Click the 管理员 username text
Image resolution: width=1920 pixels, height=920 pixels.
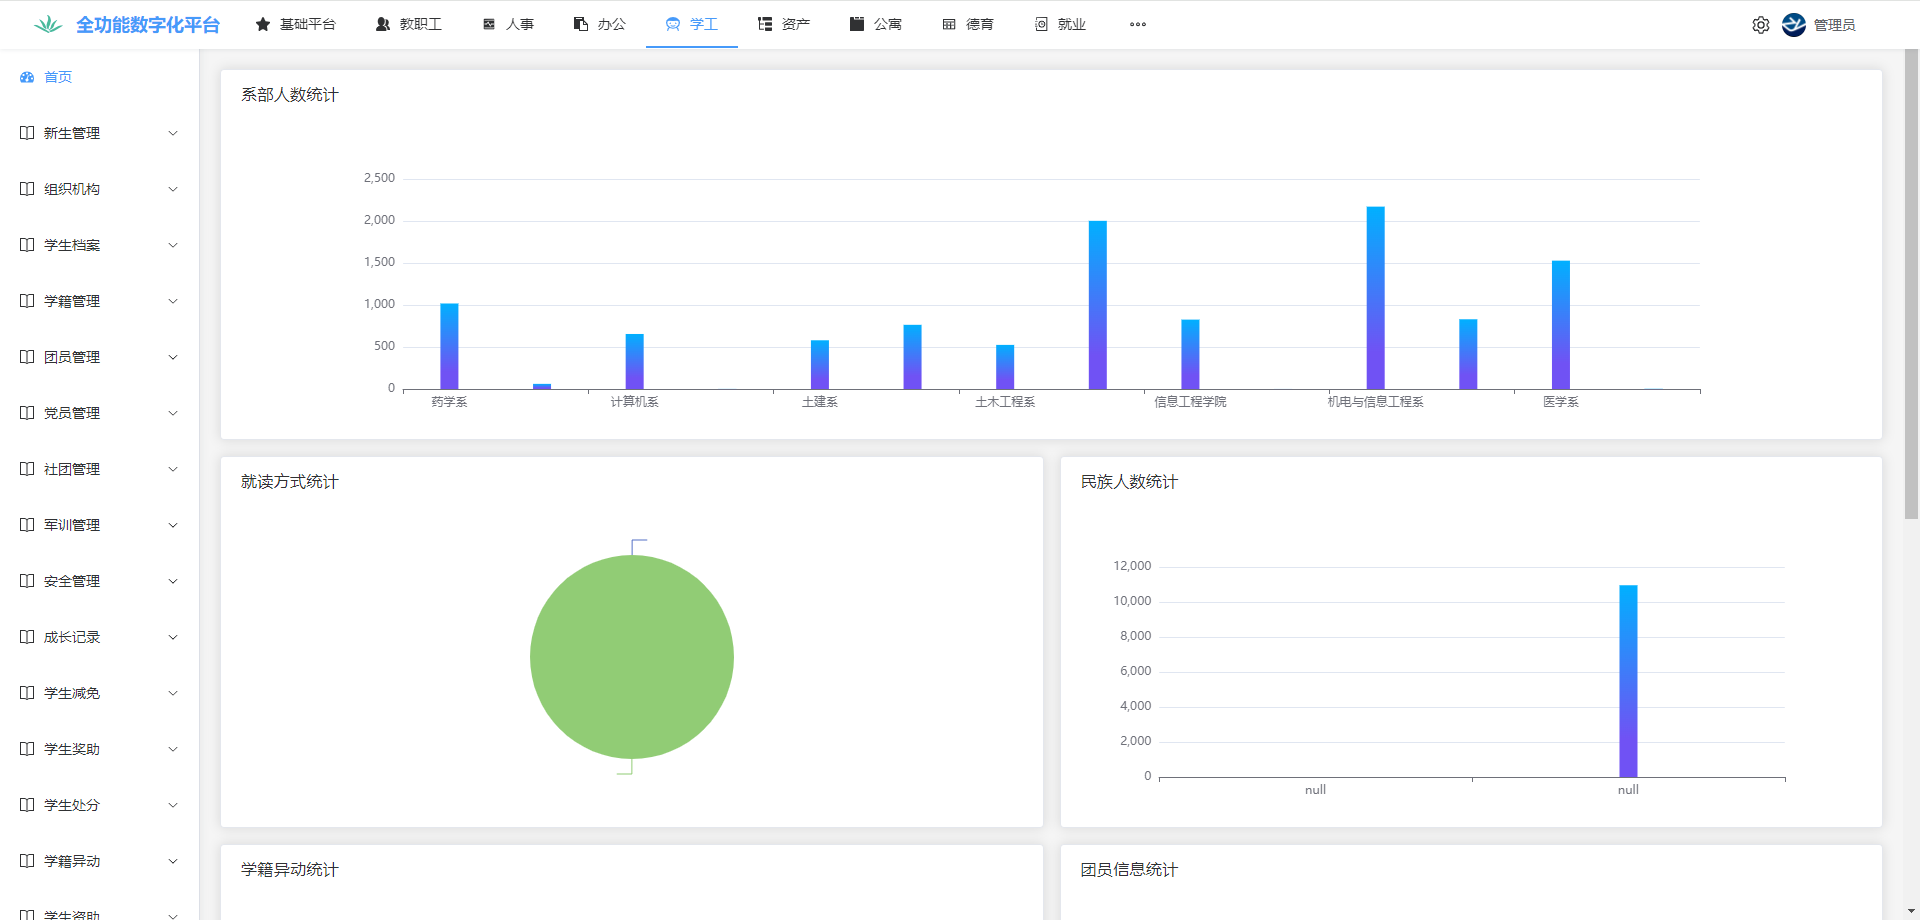click(x=1834, y=25)
